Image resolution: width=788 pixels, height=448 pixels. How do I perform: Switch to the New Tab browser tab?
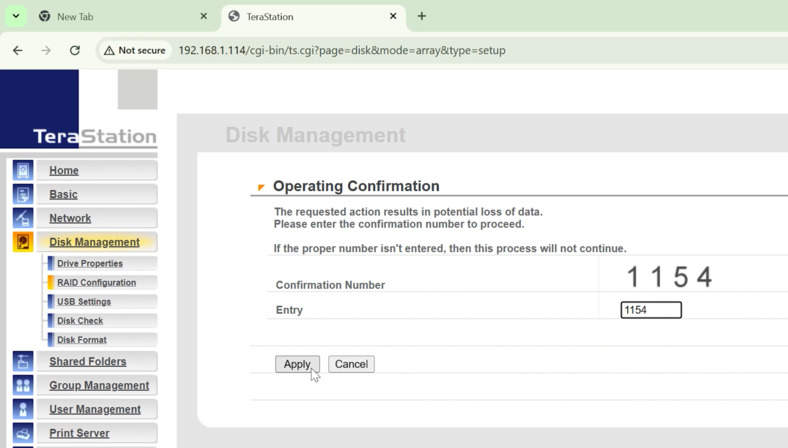coord(120,17)
